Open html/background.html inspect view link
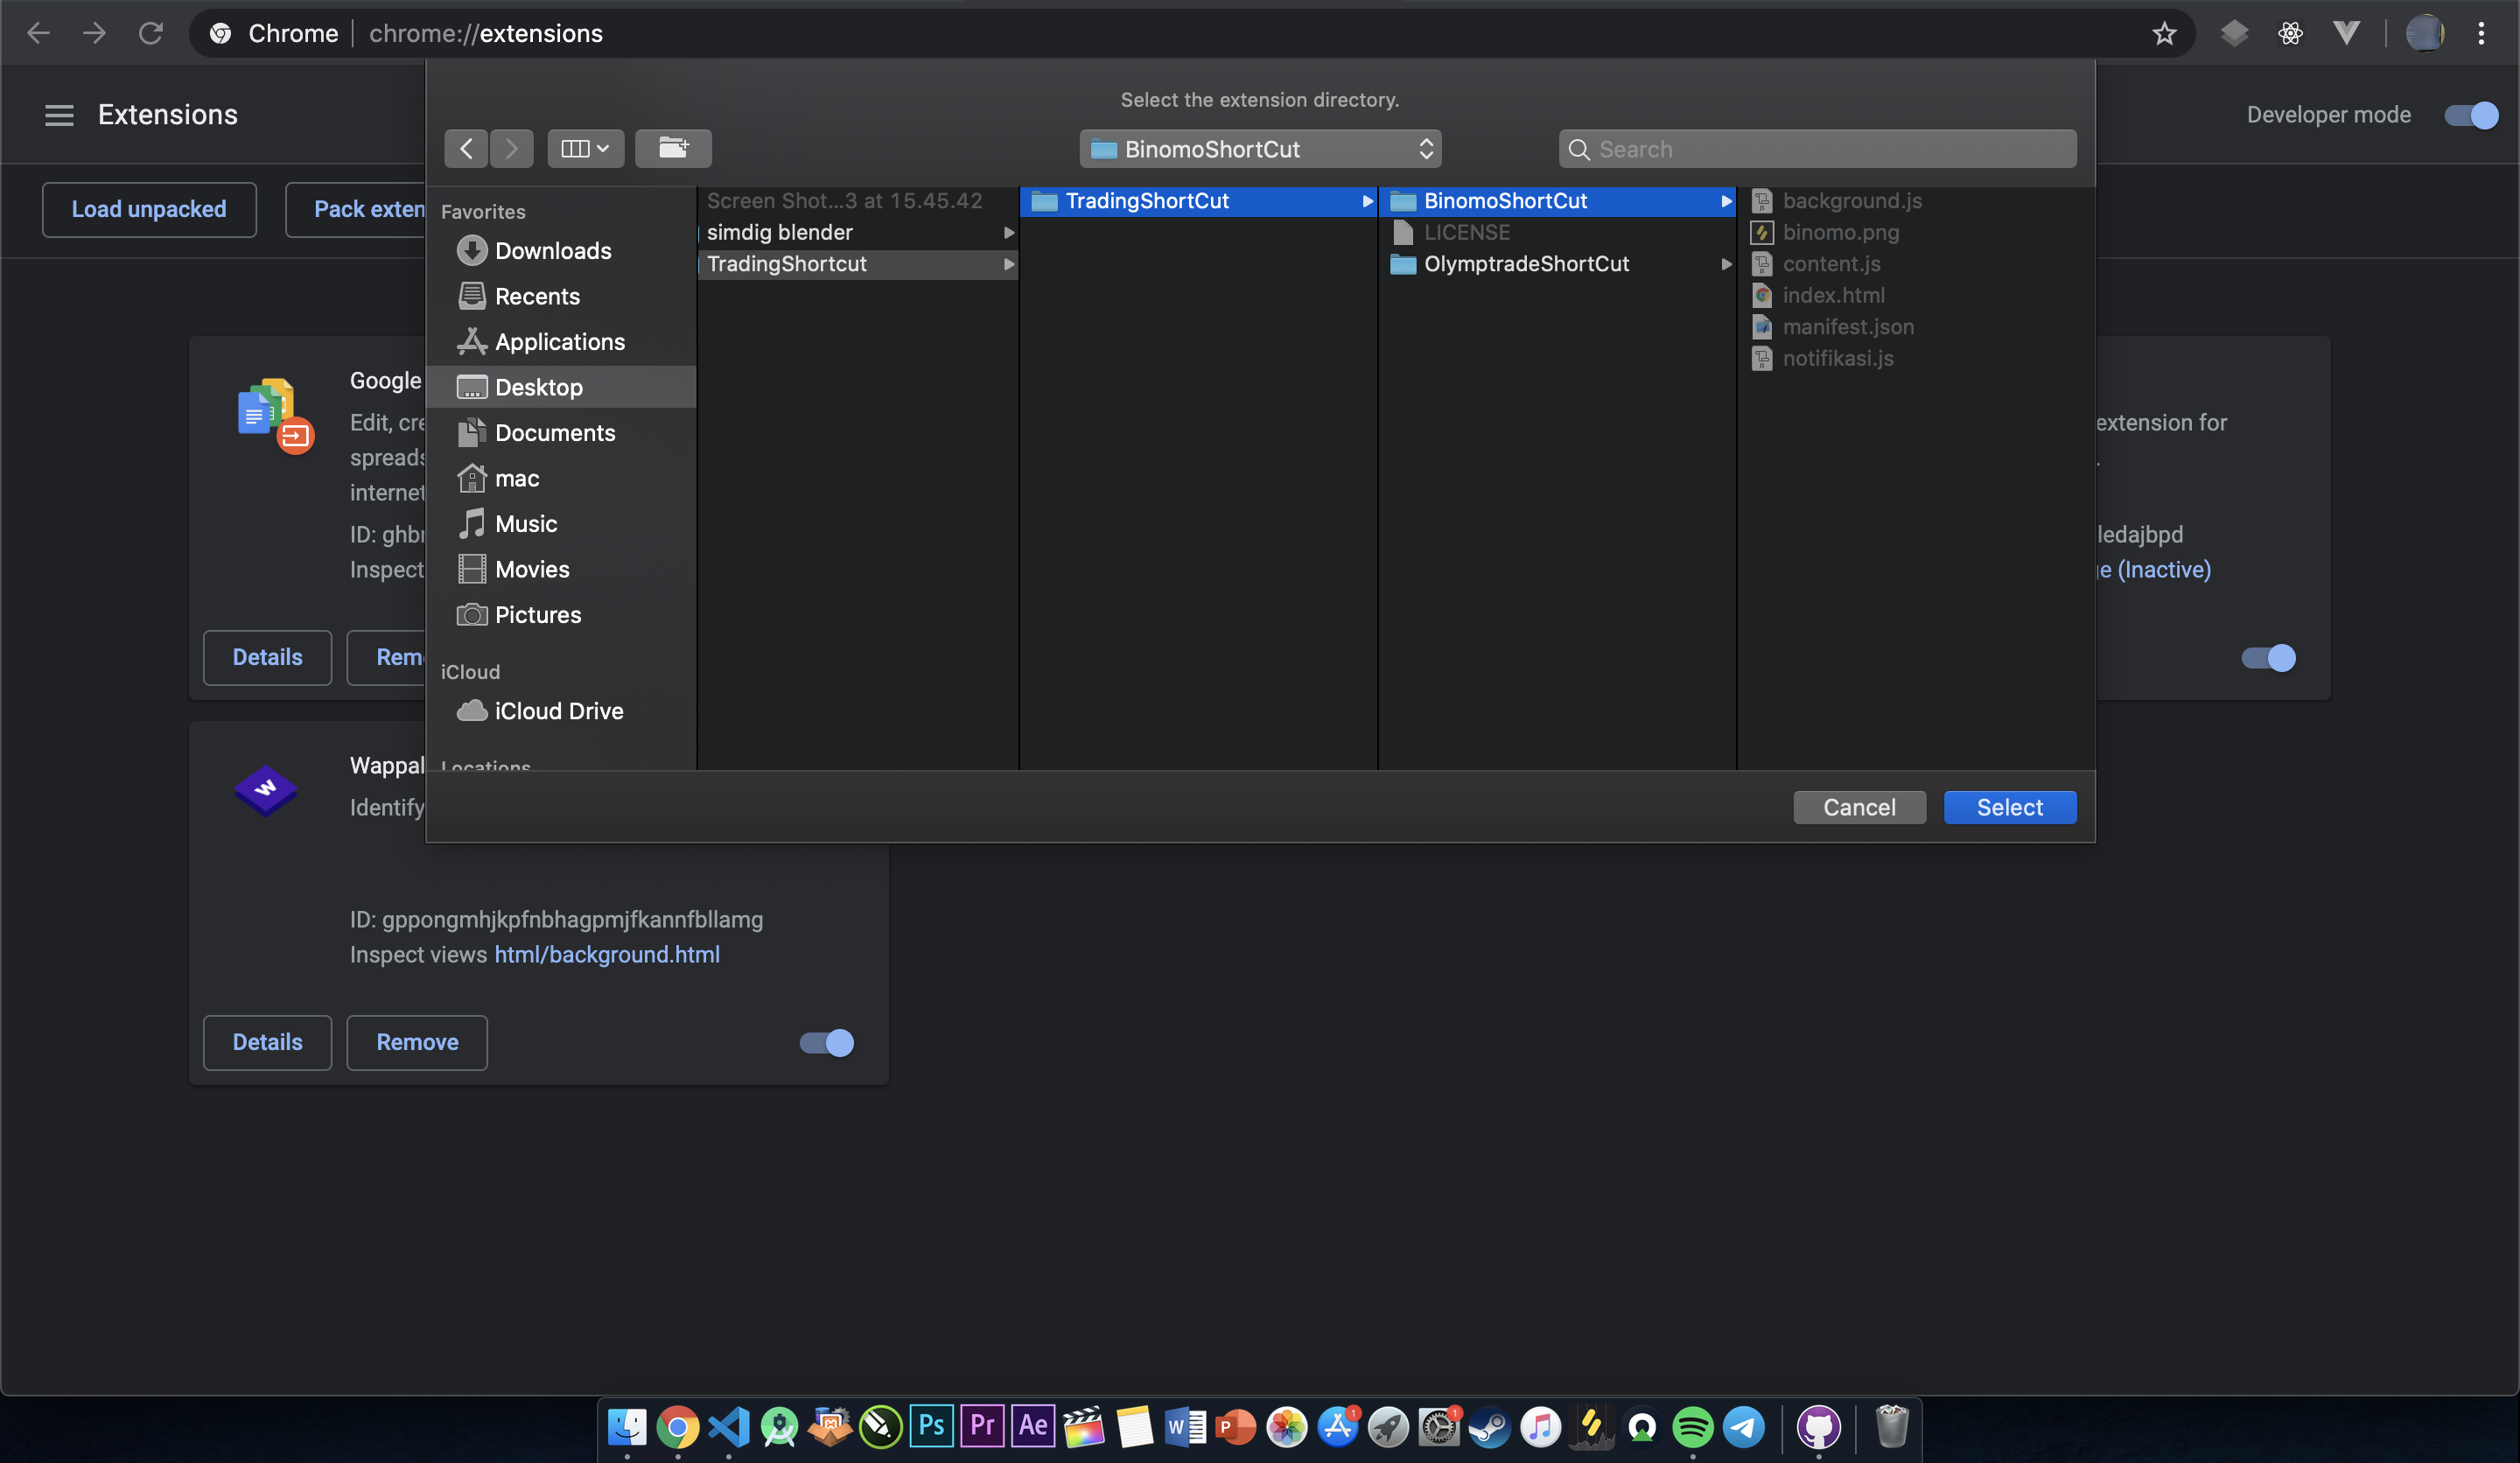 tap(606, 954)
